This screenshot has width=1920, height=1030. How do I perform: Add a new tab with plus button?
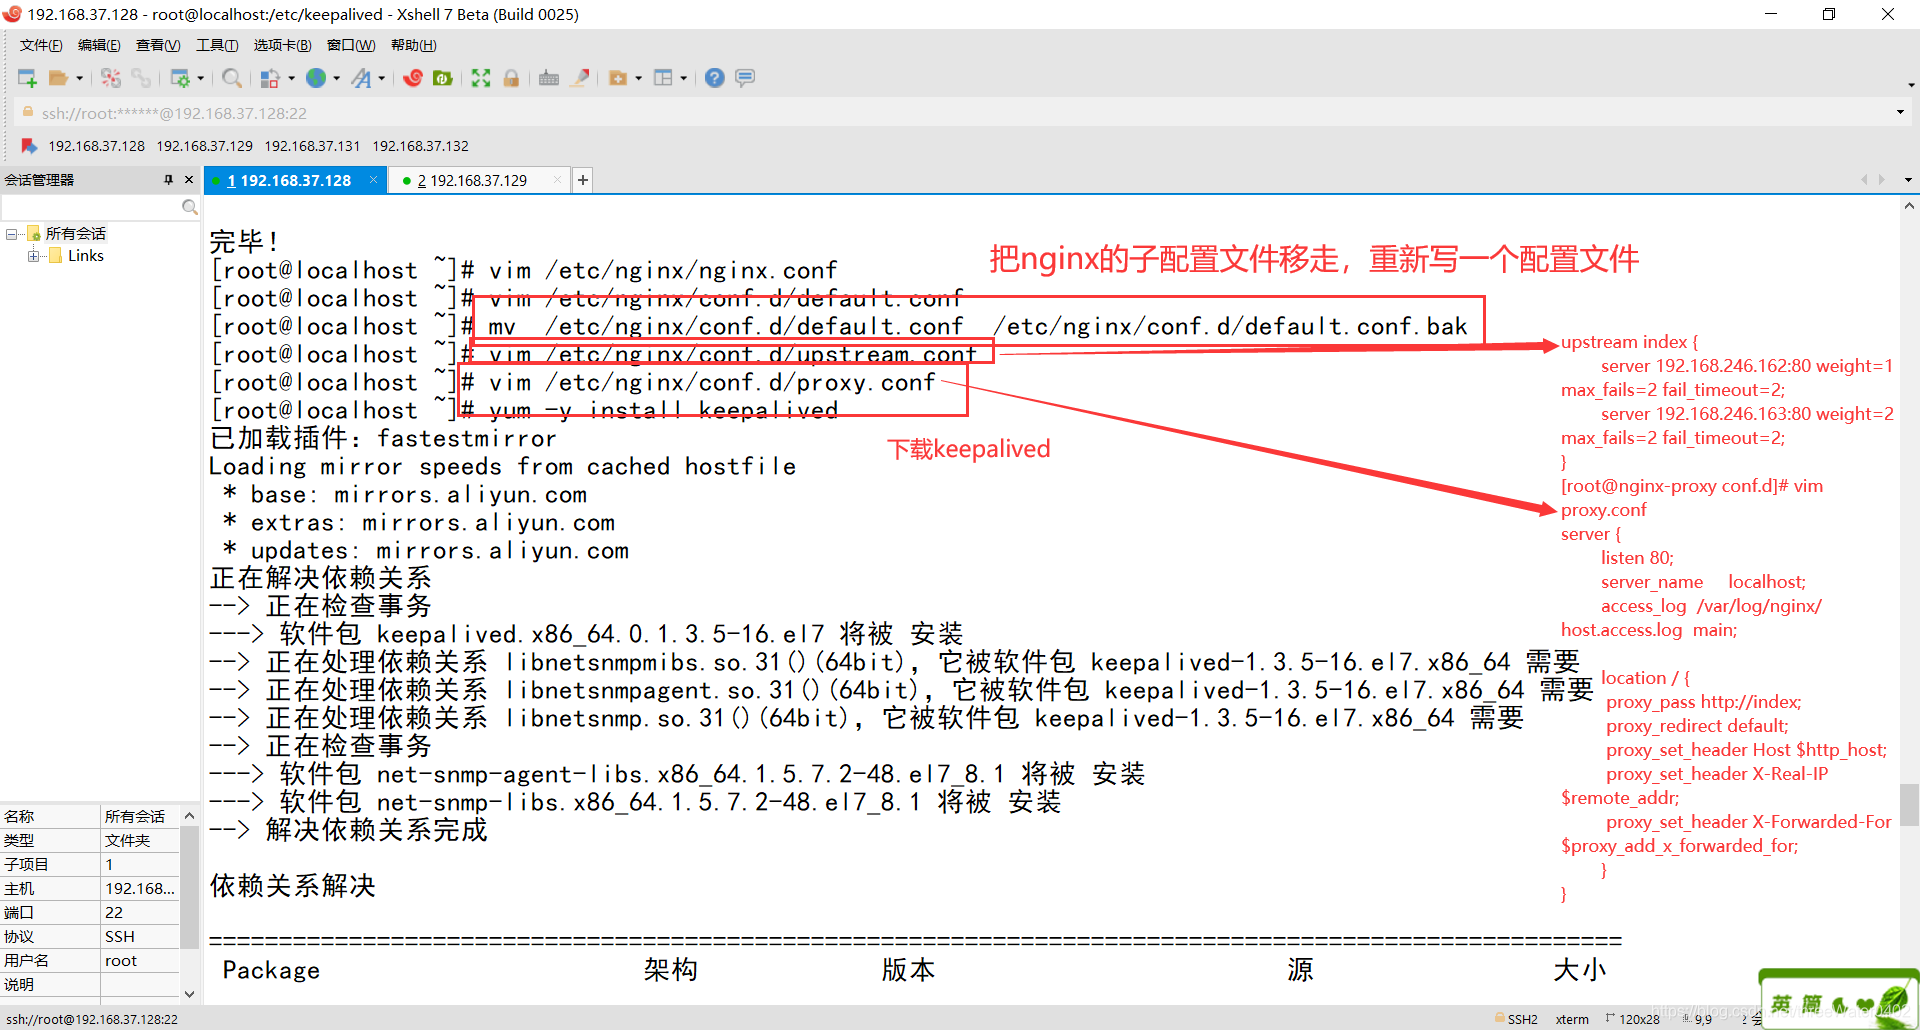[583, 180]
